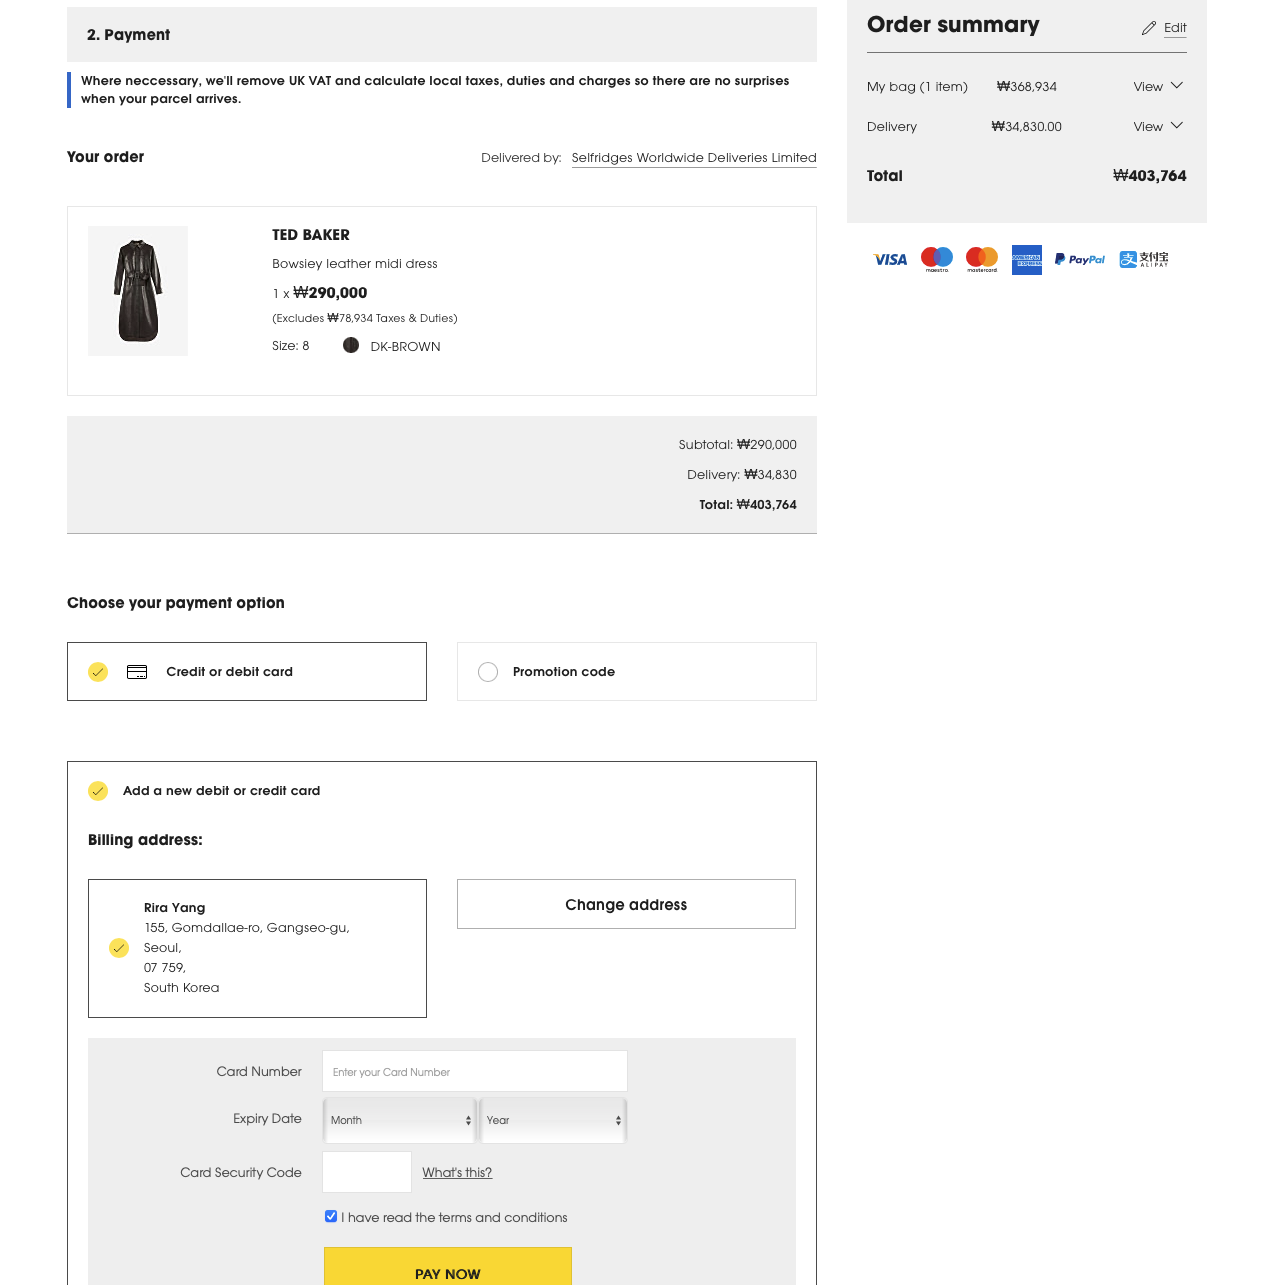Screen dimensions: 1272x1285
Task: Click the Maestro payment logo
Action: tap(937, 259)
